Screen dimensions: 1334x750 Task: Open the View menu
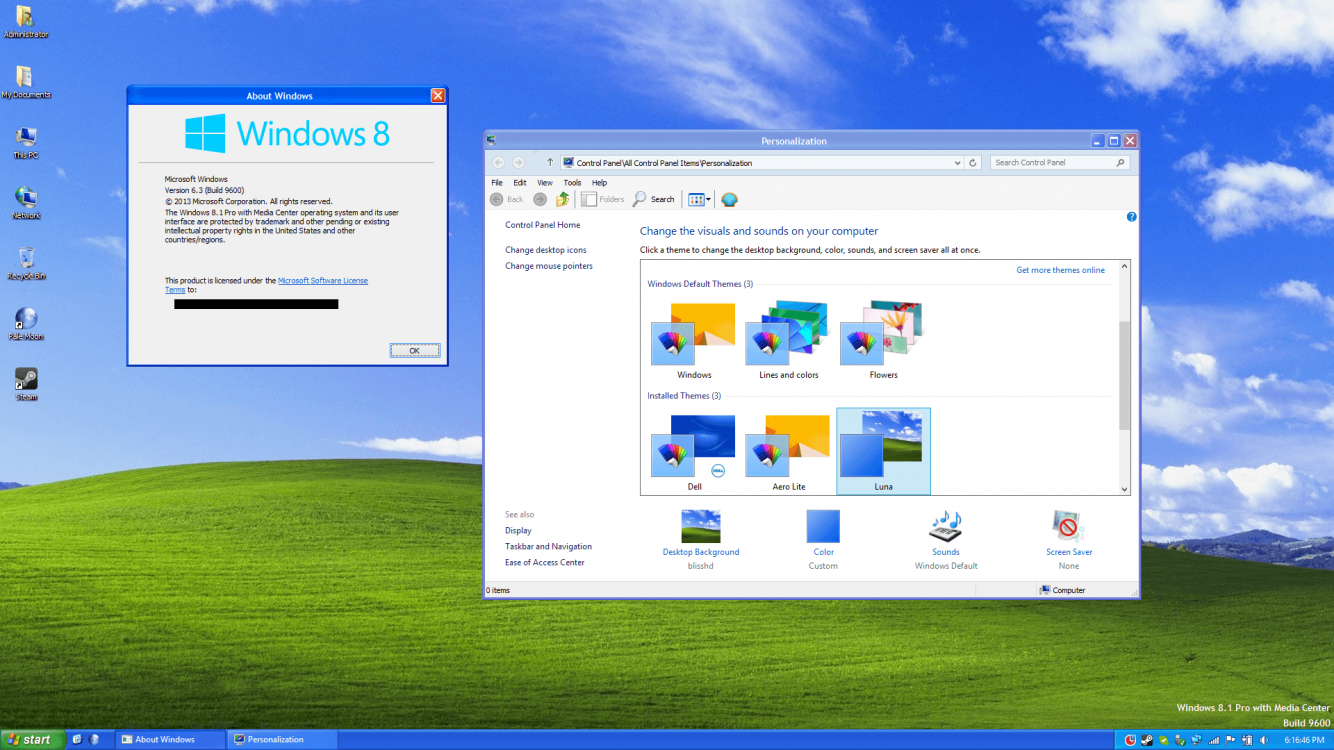545,183
